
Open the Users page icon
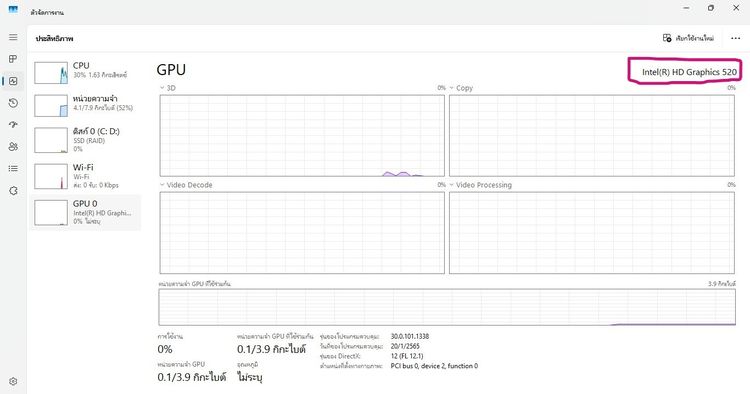pos(13,146)
